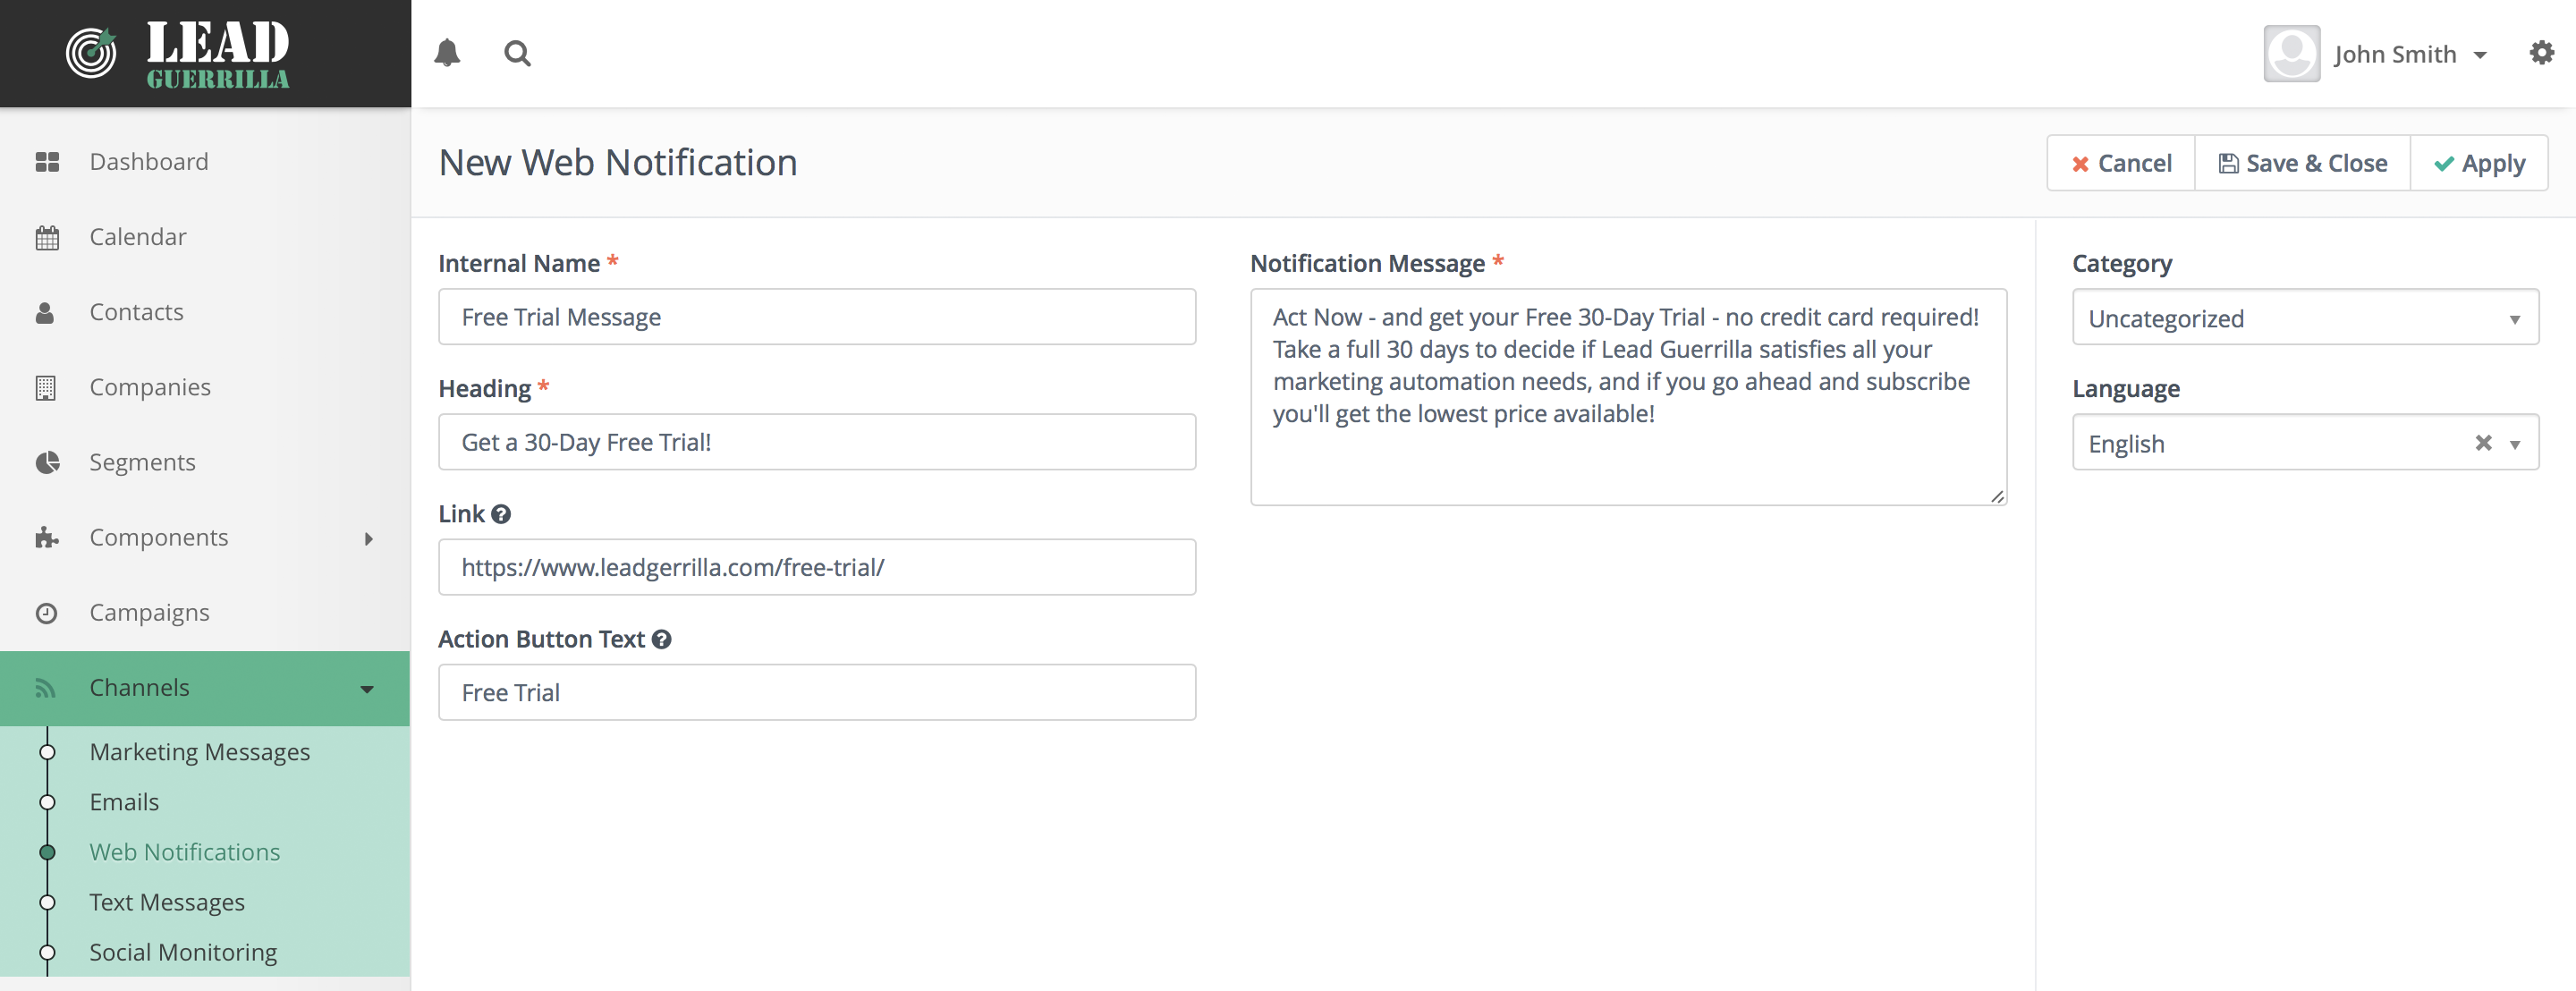Edit the Action Button Text field
Viewport: 2576px width, 991px height.
pos(817,692)
